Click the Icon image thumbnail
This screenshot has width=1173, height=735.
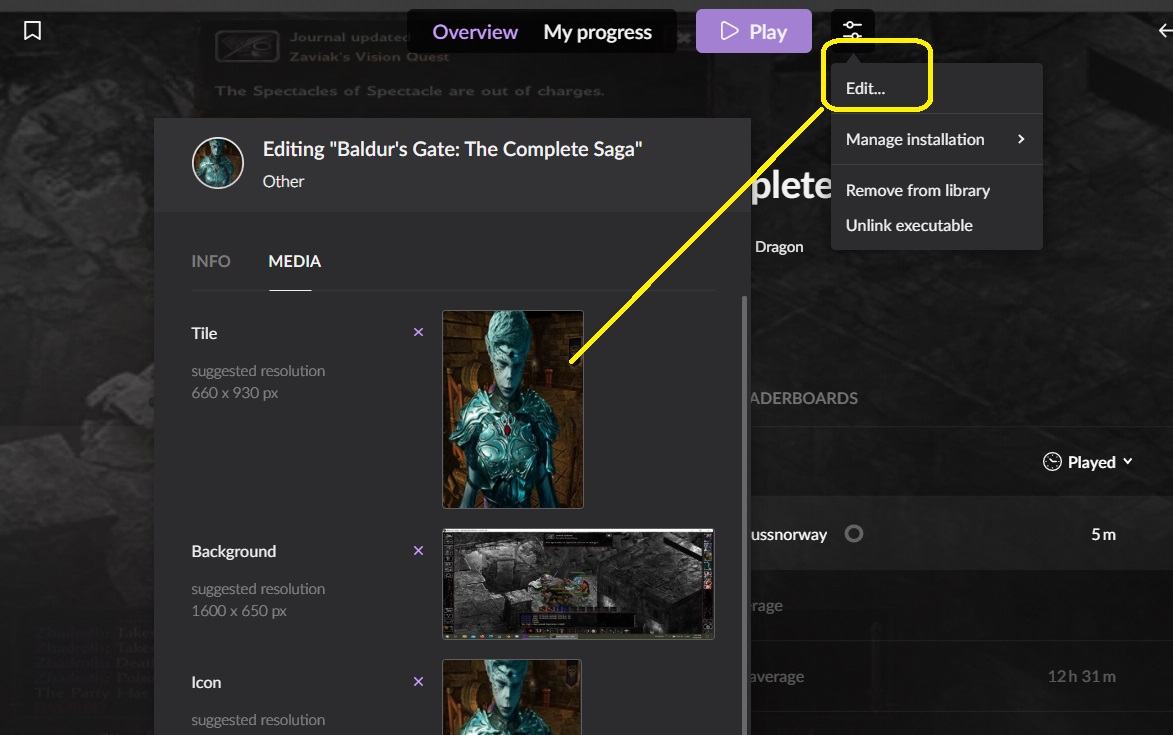click(512, 697)
